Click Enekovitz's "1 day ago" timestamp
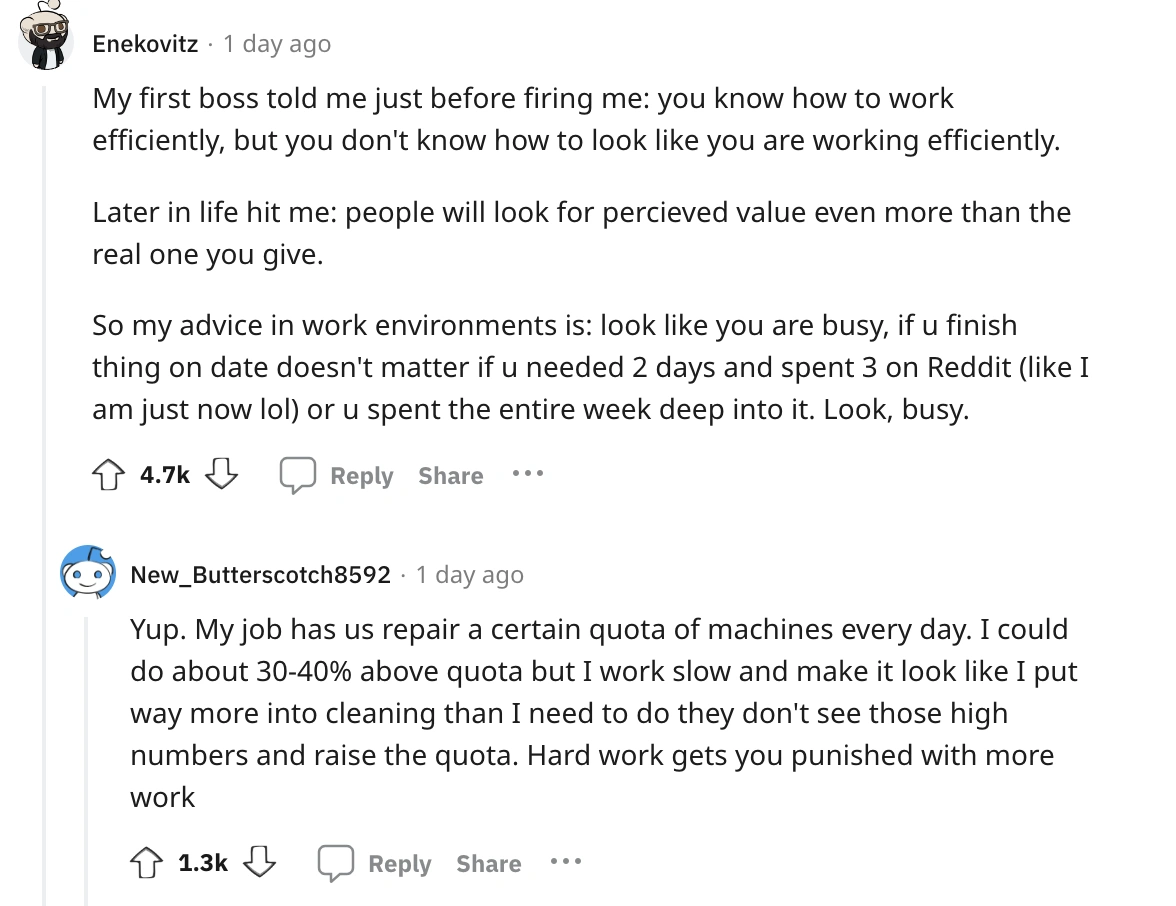 click(277, 44)
